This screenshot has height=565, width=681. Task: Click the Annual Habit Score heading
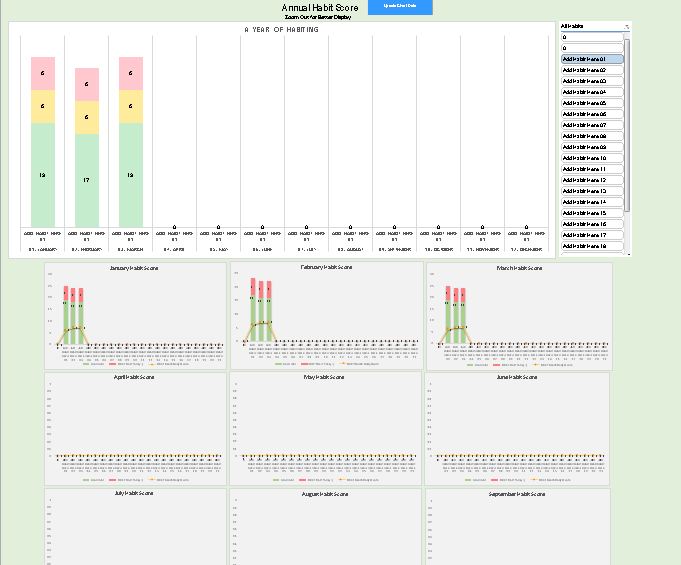coord(320,8)
